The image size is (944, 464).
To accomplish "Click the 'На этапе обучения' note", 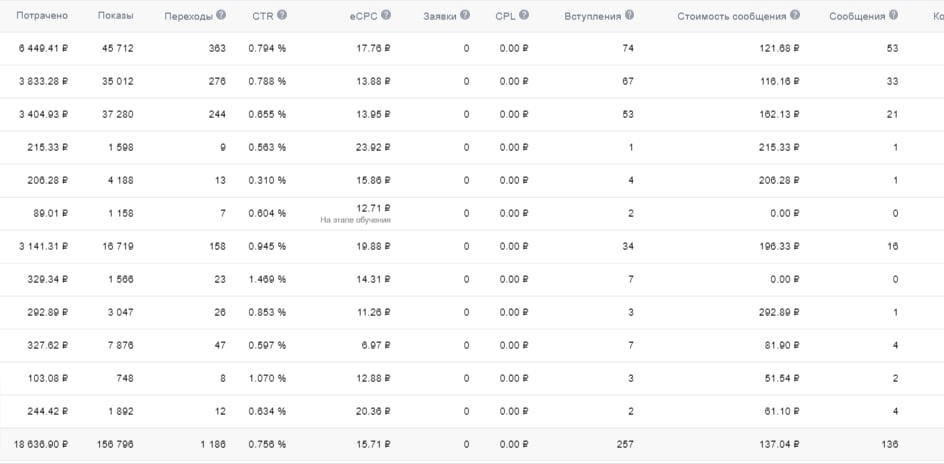I will pos(356,220).
